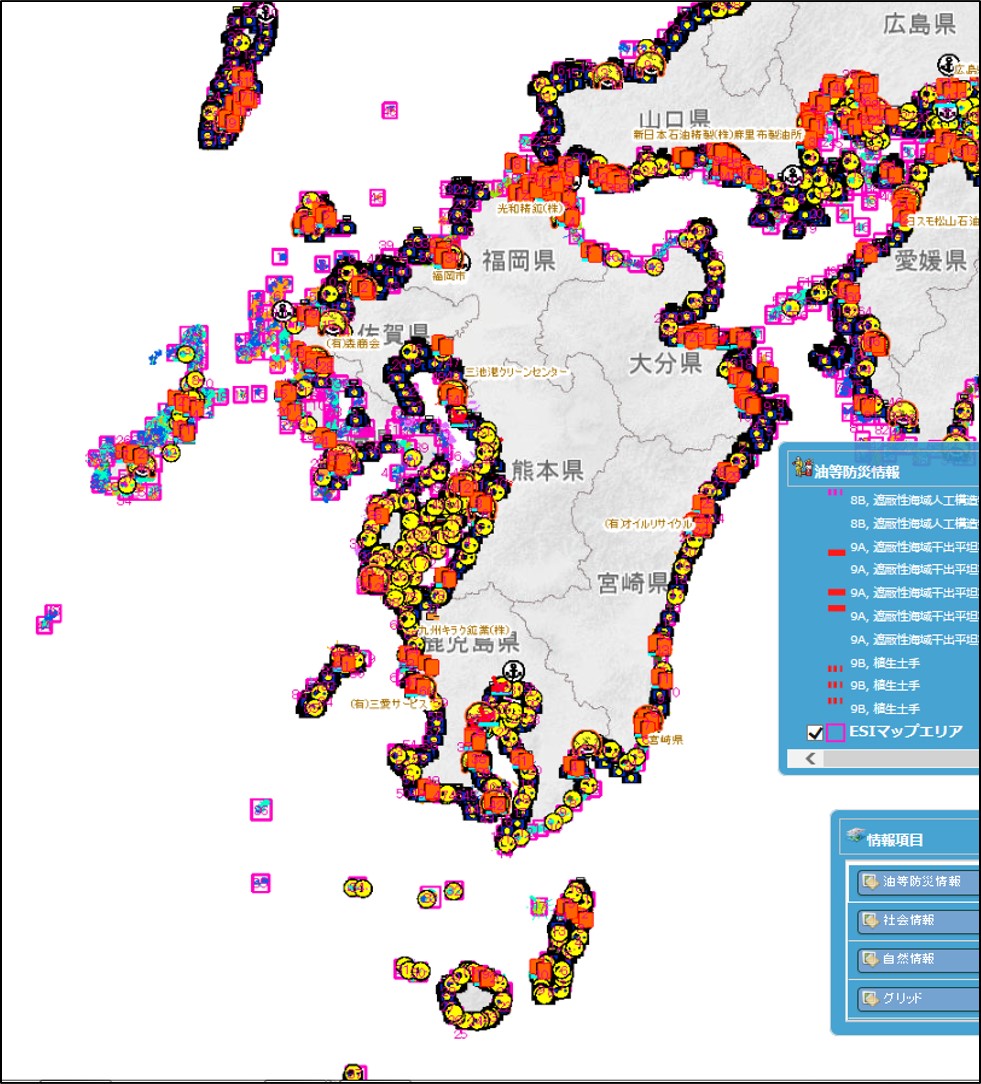The height and width of the screenshot is (1084, 981).
Task: Click the 福岡市 map label
Action: 449,275
